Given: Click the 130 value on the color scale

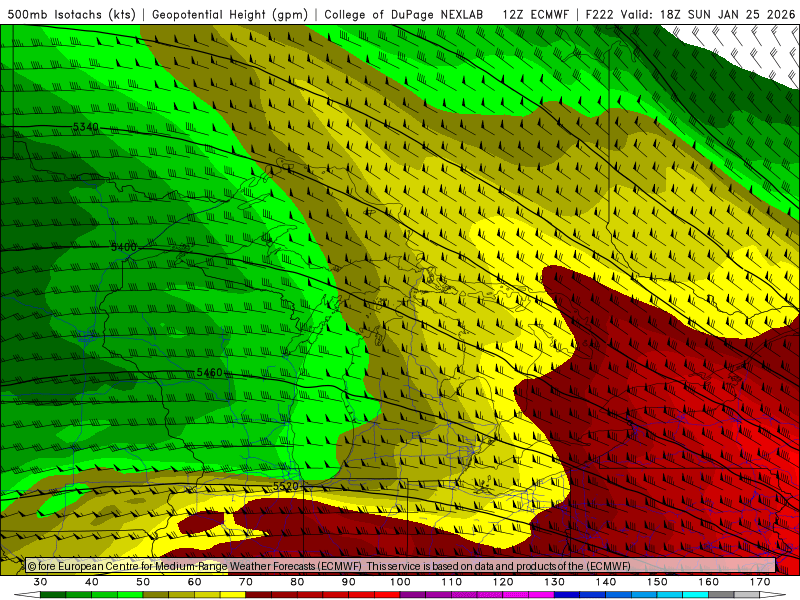Looking at the screenshot, I should tap(554, 582).
